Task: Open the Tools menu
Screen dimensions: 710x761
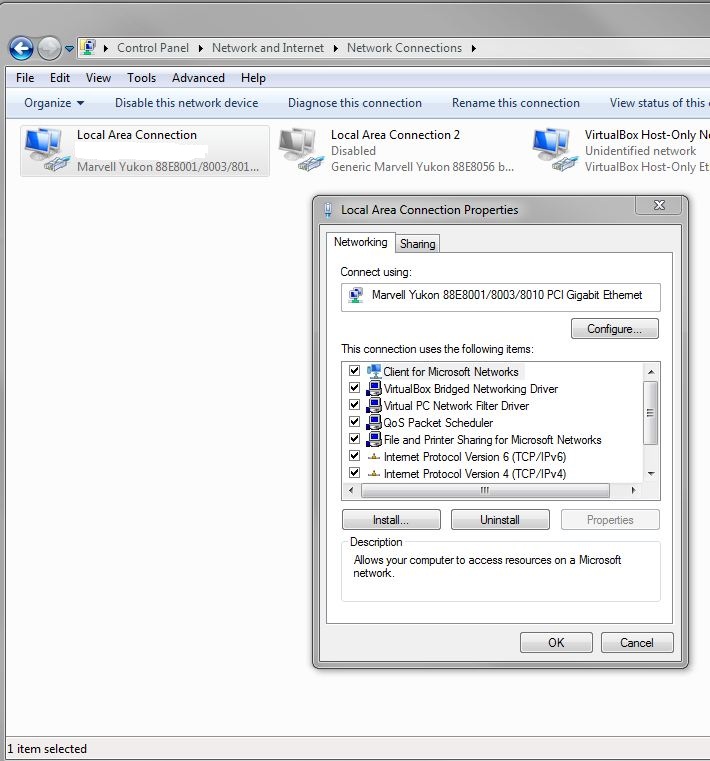Action: click(x=141, y=78)
